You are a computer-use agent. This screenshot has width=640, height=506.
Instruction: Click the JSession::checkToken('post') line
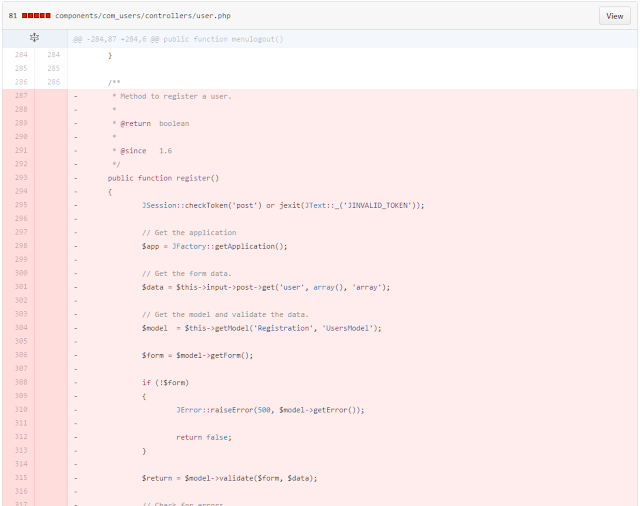[283, 205]
